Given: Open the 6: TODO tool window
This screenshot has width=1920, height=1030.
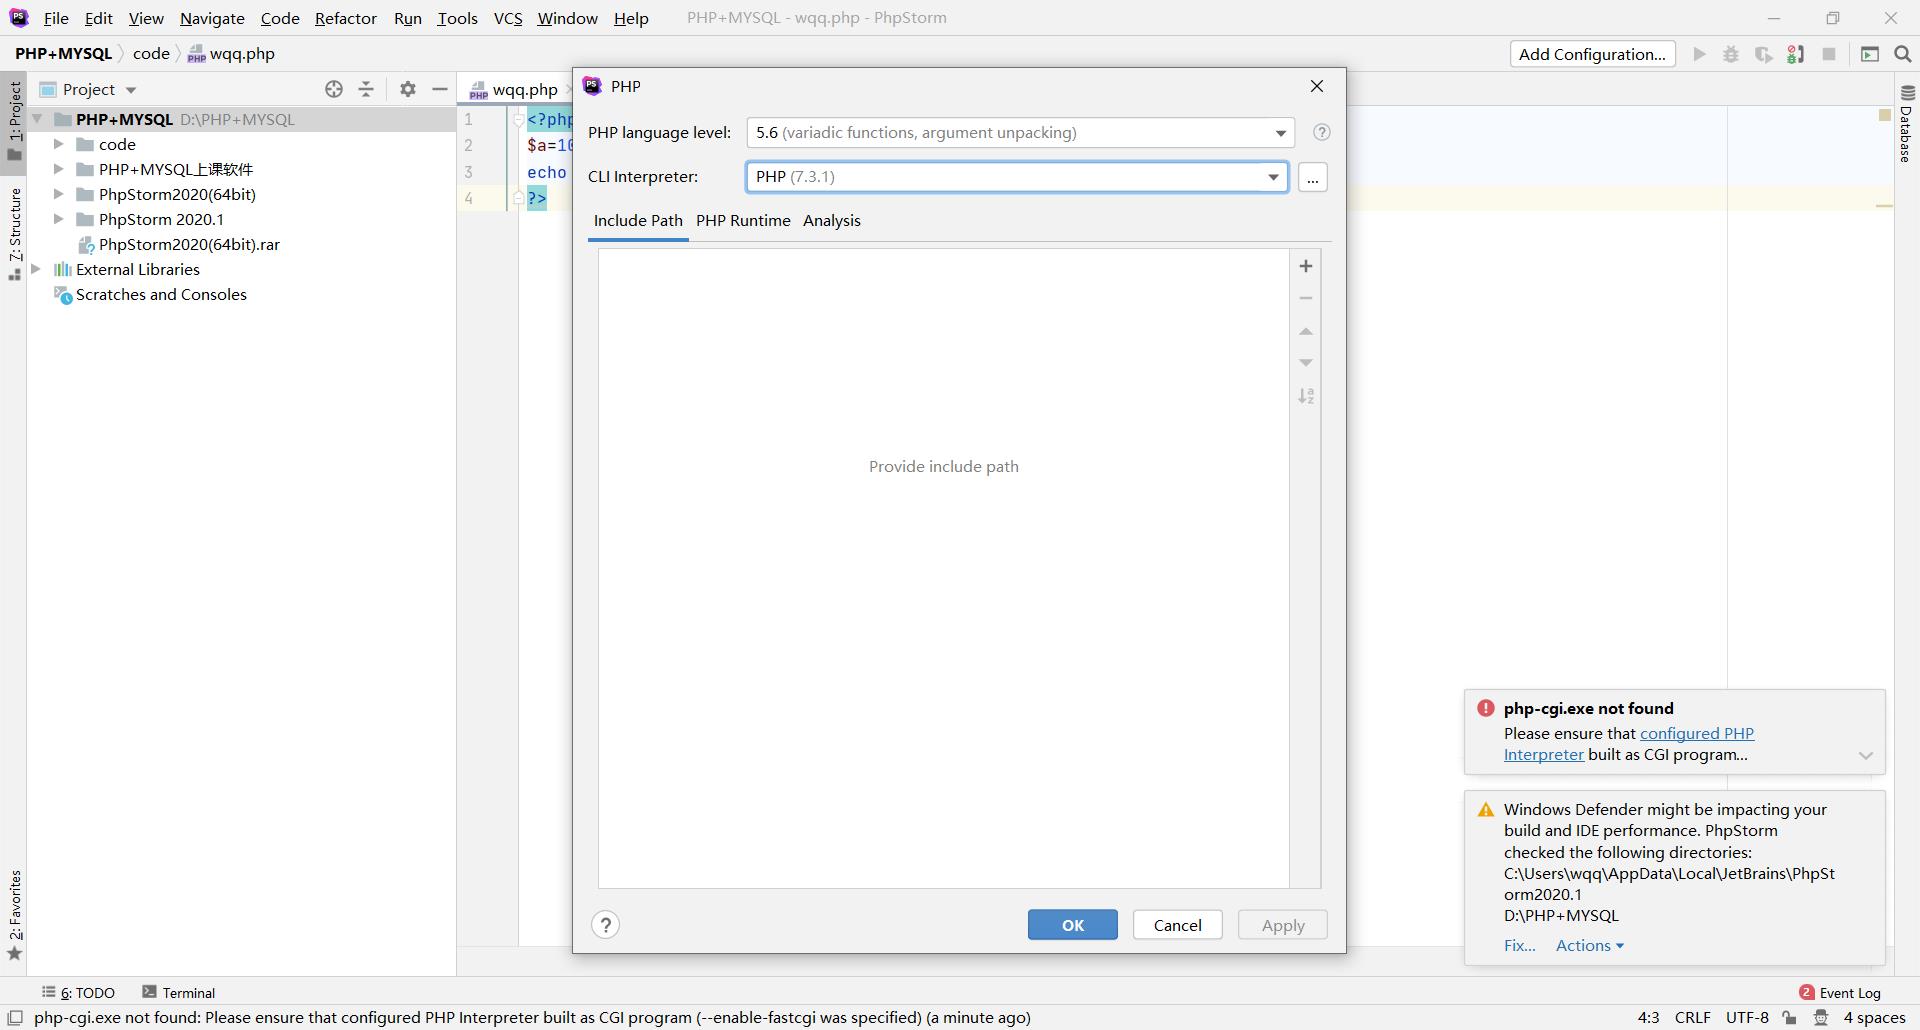Looking at the screenshot, I should (x=78, y=992).
